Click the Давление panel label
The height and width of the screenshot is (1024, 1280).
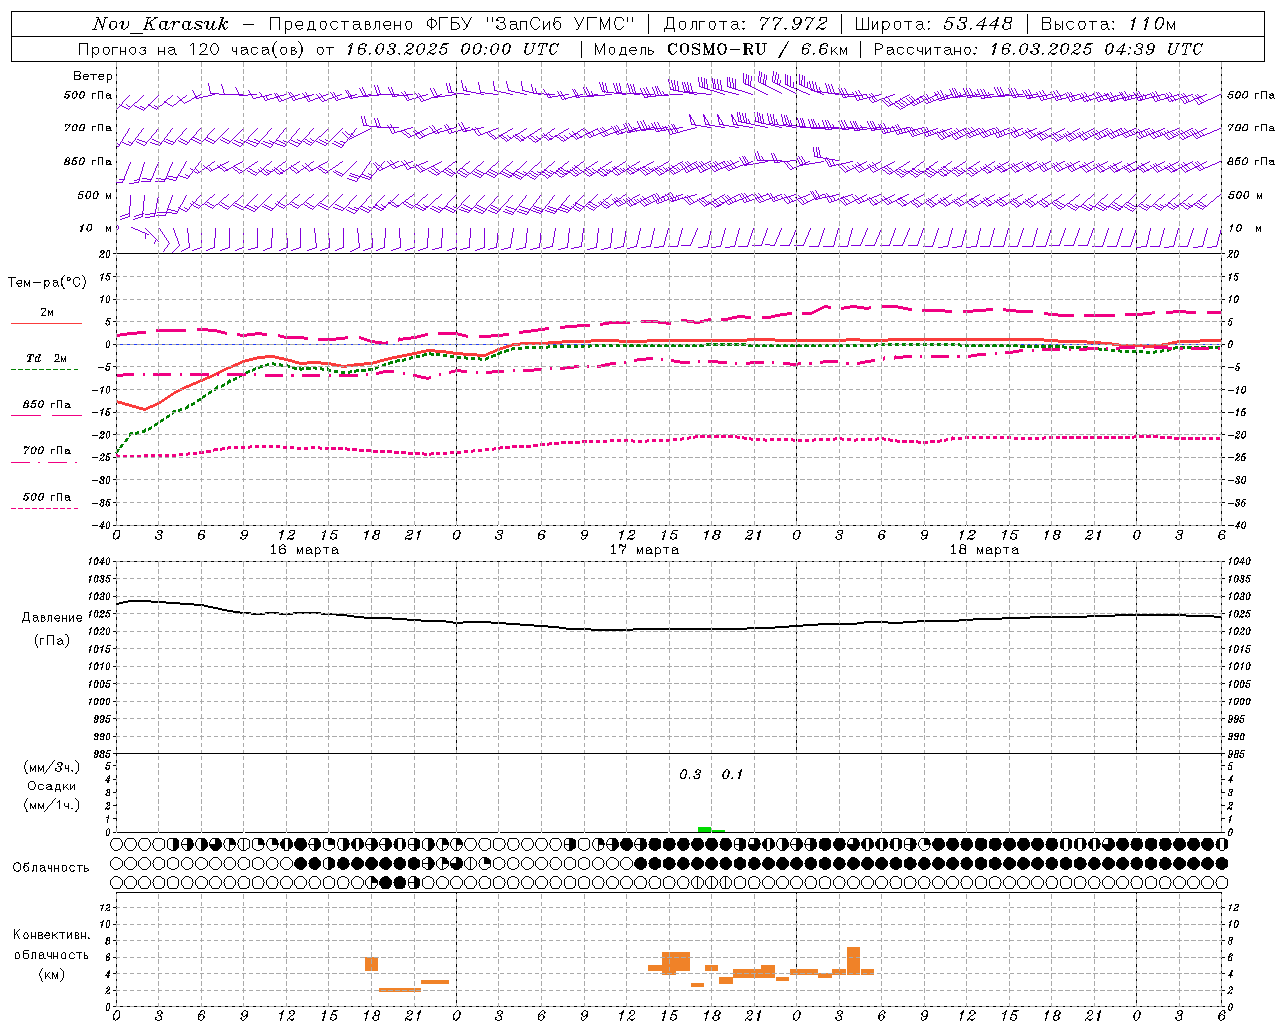(52, 618)
